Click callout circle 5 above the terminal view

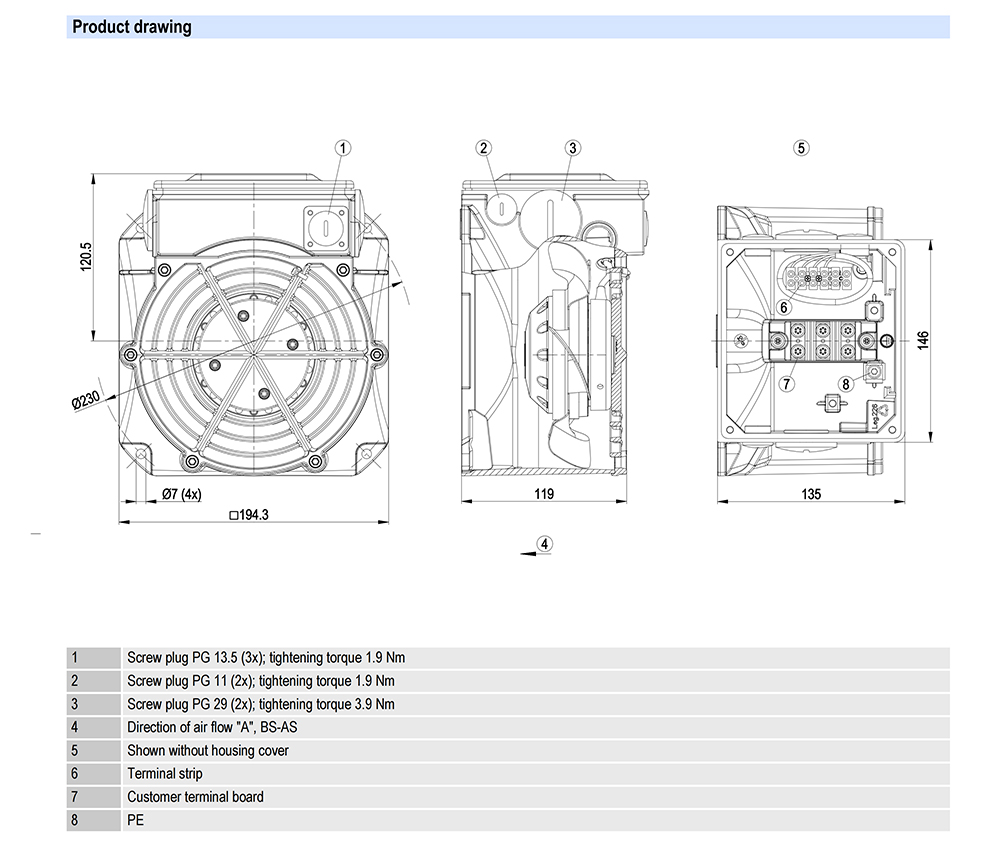[800, 148]
